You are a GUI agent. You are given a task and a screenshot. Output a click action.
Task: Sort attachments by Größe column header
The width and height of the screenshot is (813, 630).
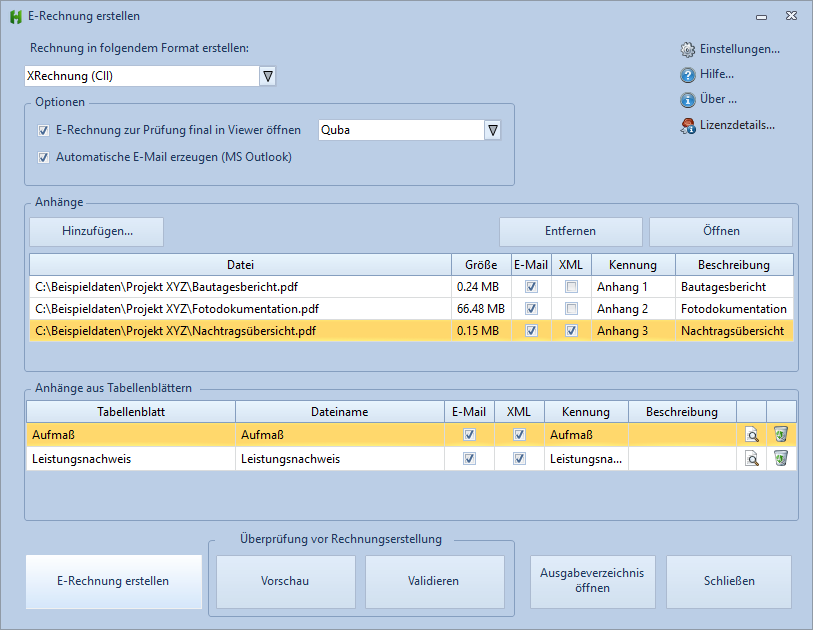pos(481,265)
